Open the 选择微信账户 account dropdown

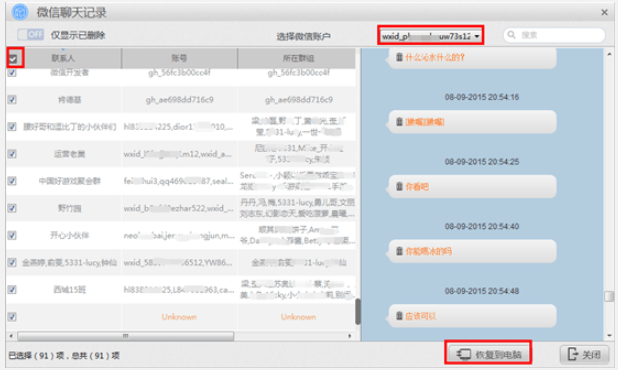[430, 36]
